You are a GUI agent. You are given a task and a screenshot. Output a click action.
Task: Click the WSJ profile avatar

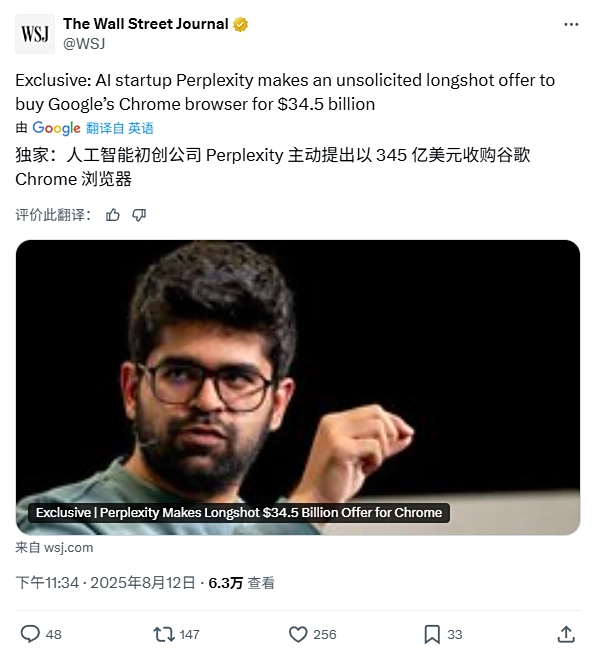(x=35, y=34)
